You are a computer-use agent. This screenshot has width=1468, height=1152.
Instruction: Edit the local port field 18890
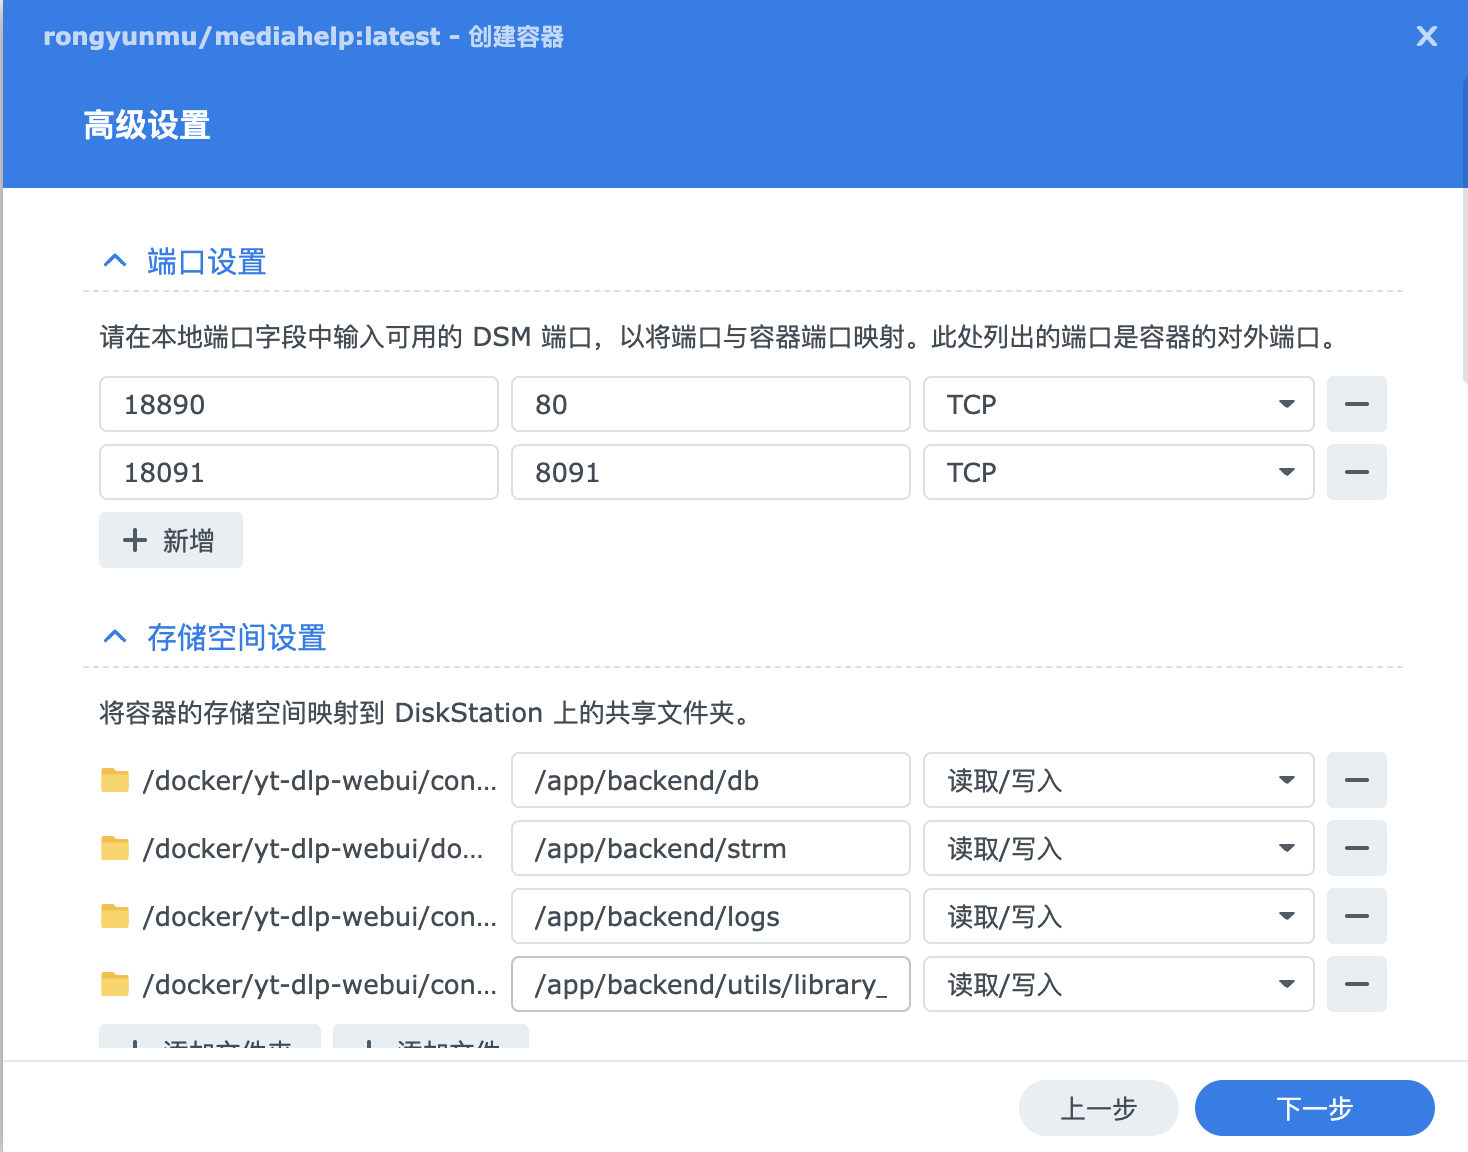[298, 404]
